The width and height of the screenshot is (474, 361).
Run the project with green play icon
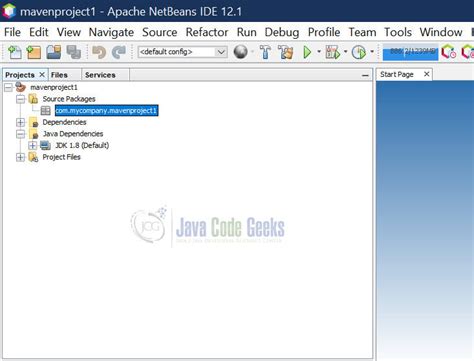[x=307, y=52]
